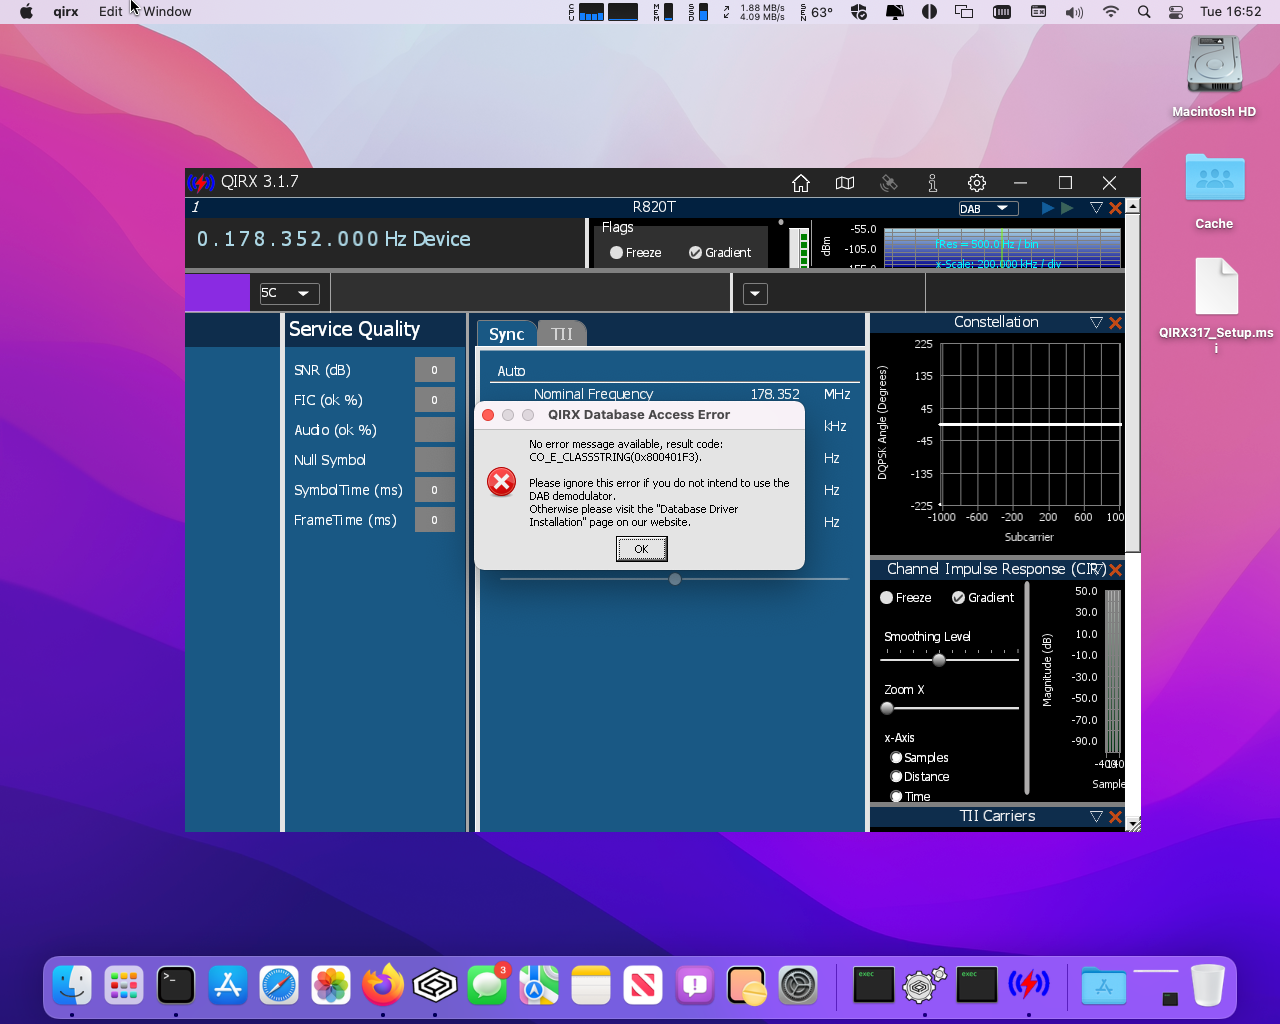
Task: Click the QIRX window scrollbar up arrow
Action: (x=1133, y=206)
